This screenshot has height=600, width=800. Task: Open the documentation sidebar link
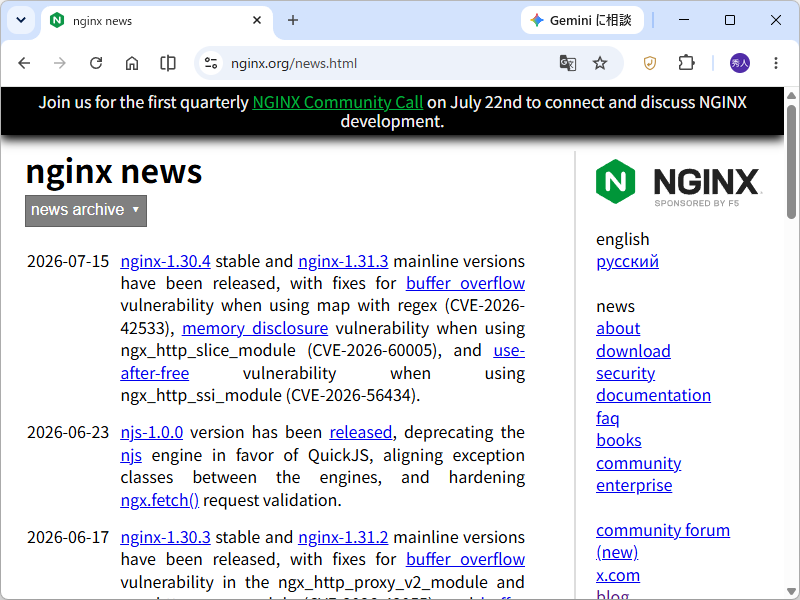653,395
